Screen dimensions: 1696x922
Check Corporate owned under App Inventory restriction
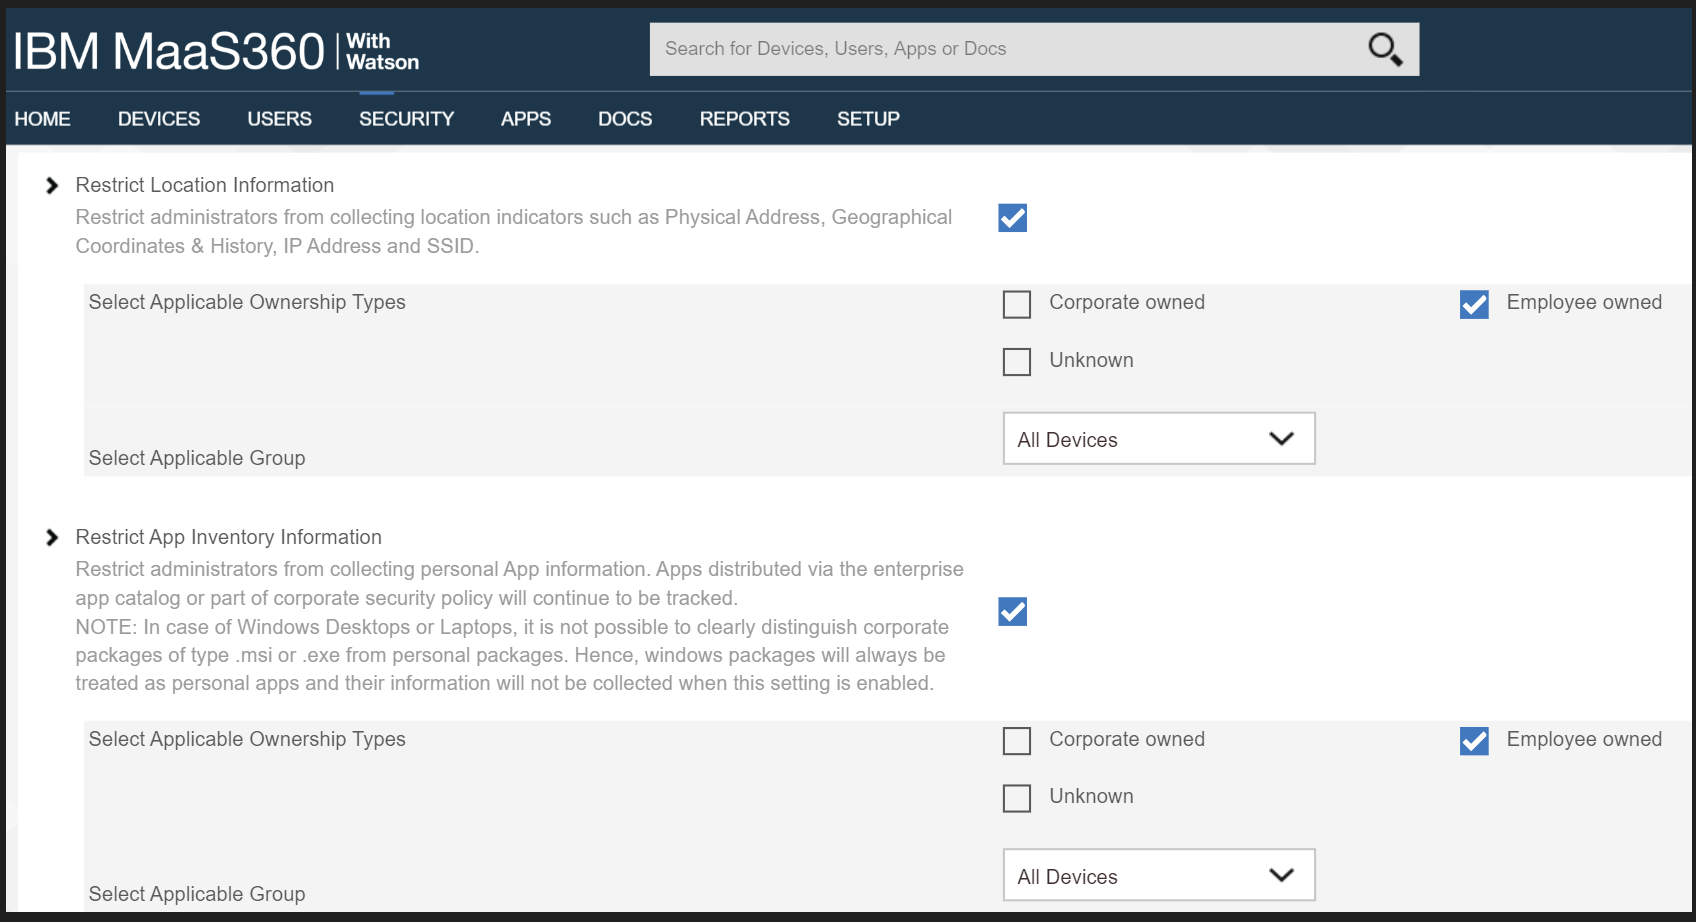click(x=1016, y=740)
